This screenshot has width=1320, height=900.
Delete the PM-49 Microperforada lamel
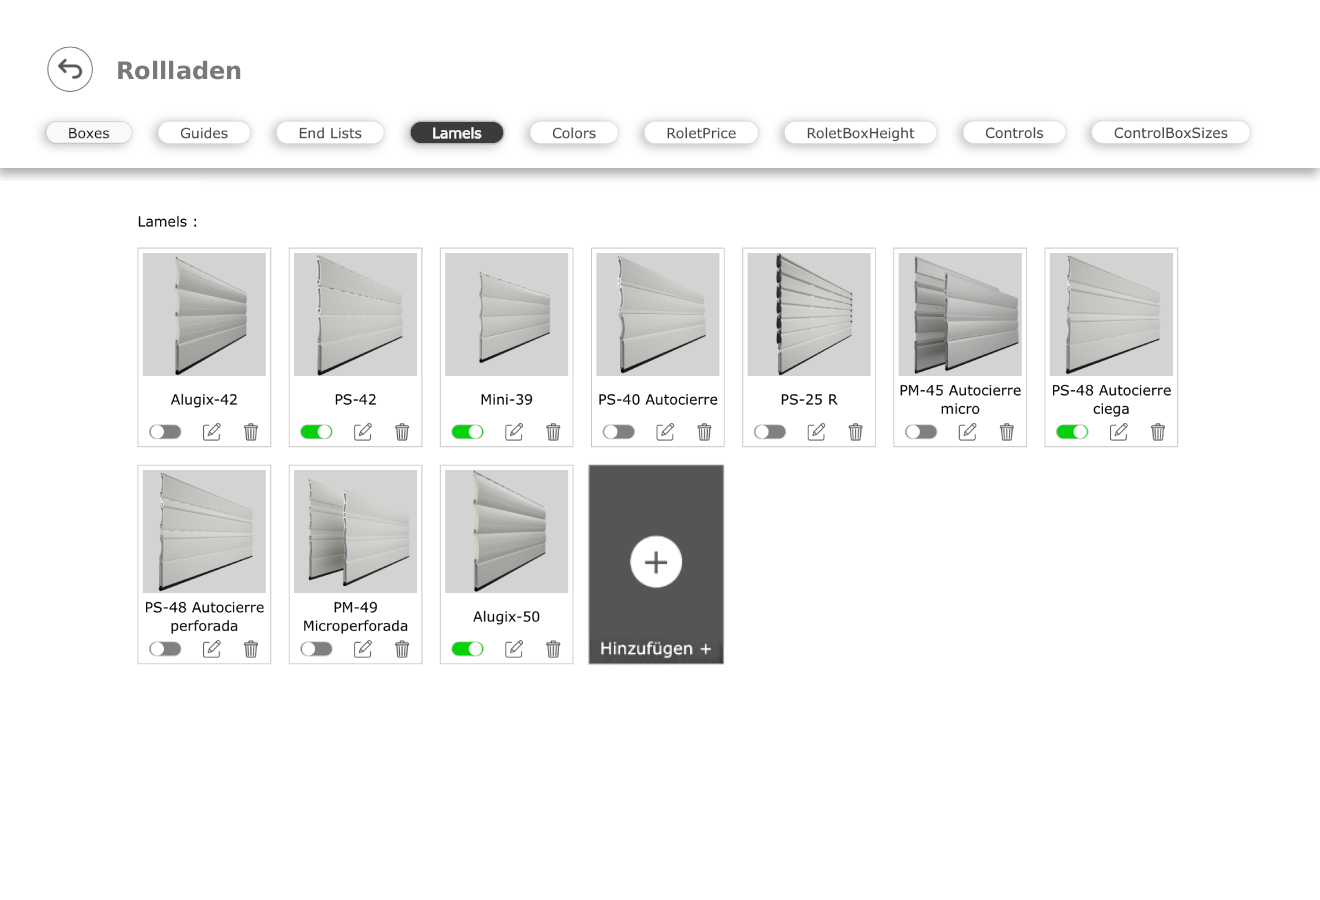tap(402, 649)
